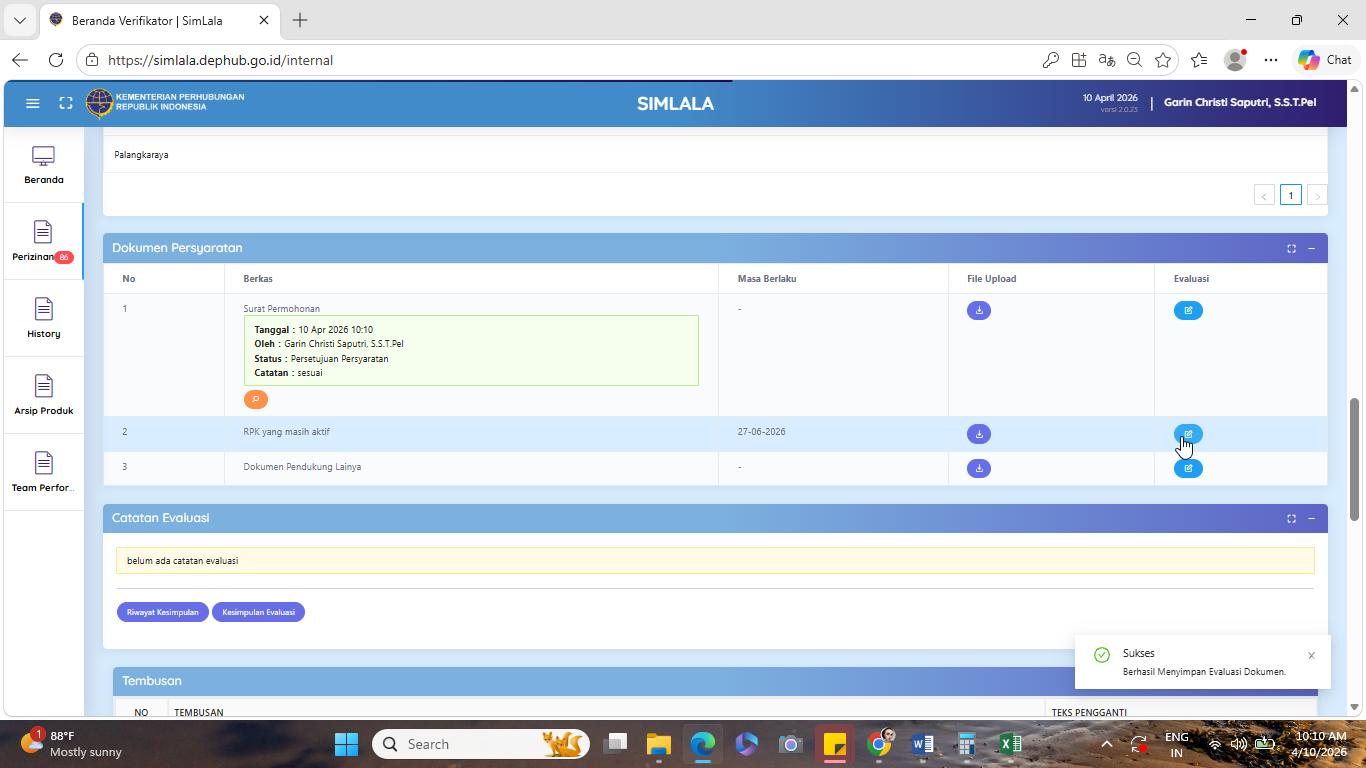Click the RPK yang masih aktif row text
Screen dimensions: 1366x768
point(286,432)
